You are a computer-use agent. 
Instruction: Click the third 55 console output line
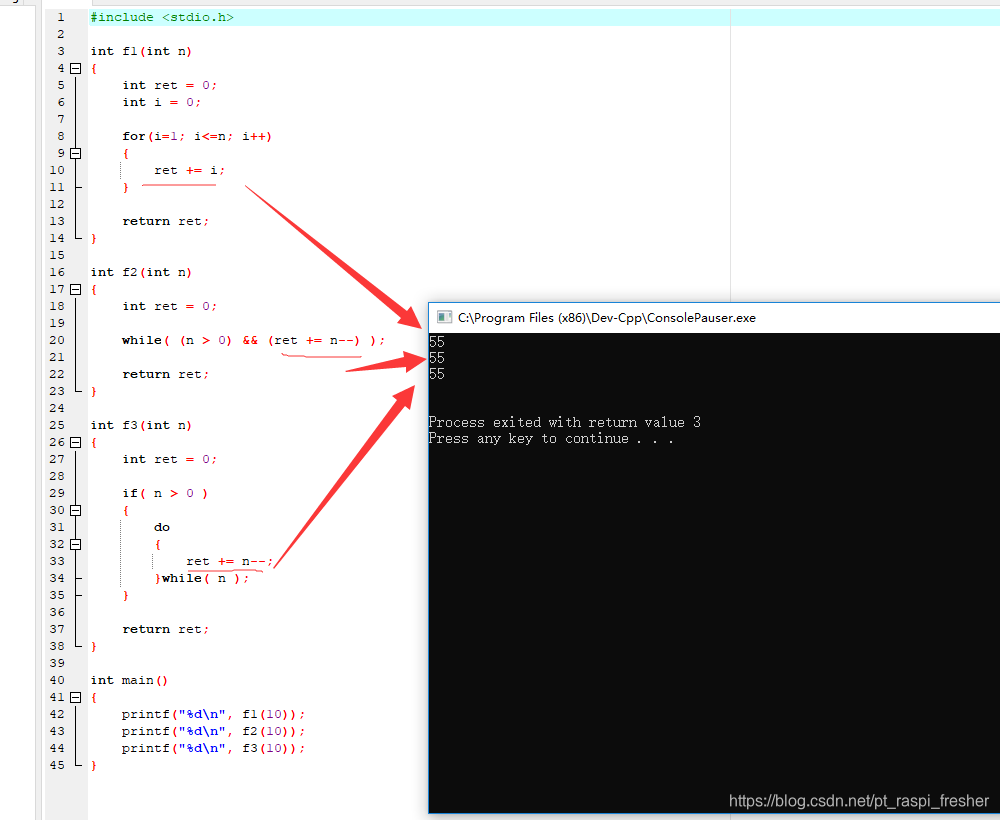(437, 374)
